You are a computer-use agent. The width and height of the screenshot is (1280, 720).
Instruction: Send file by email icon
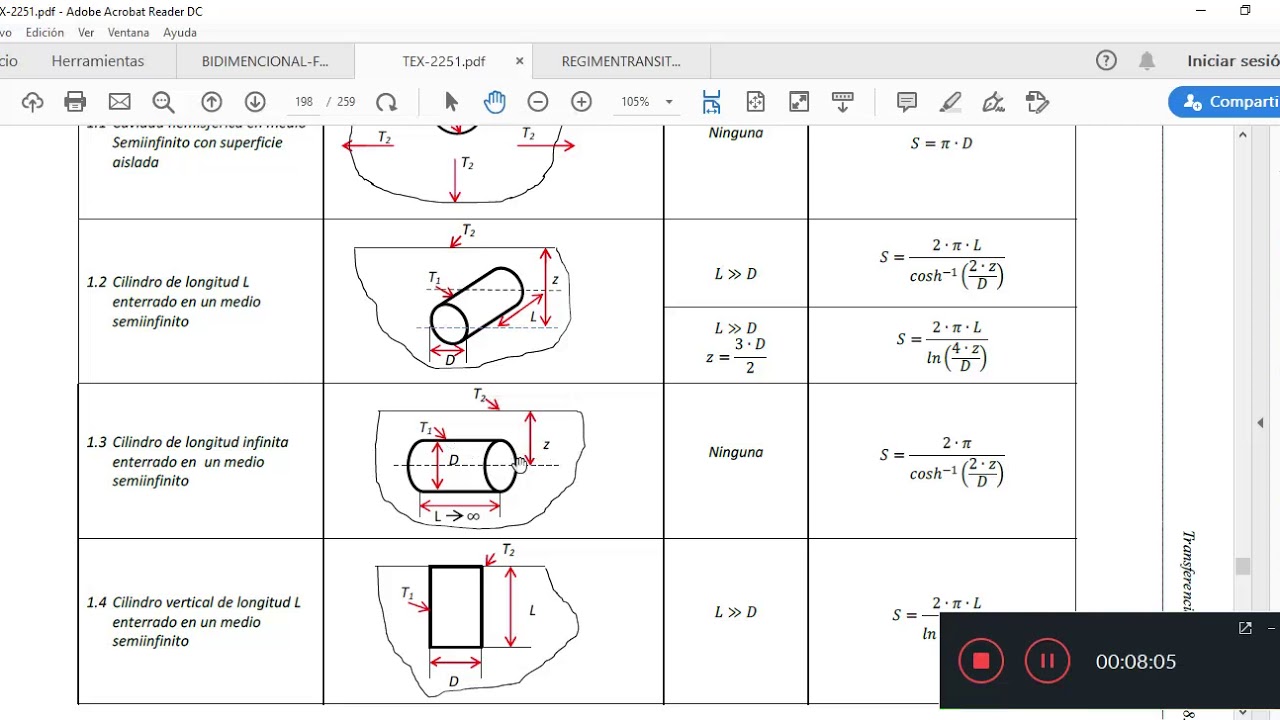coord(119,102)
